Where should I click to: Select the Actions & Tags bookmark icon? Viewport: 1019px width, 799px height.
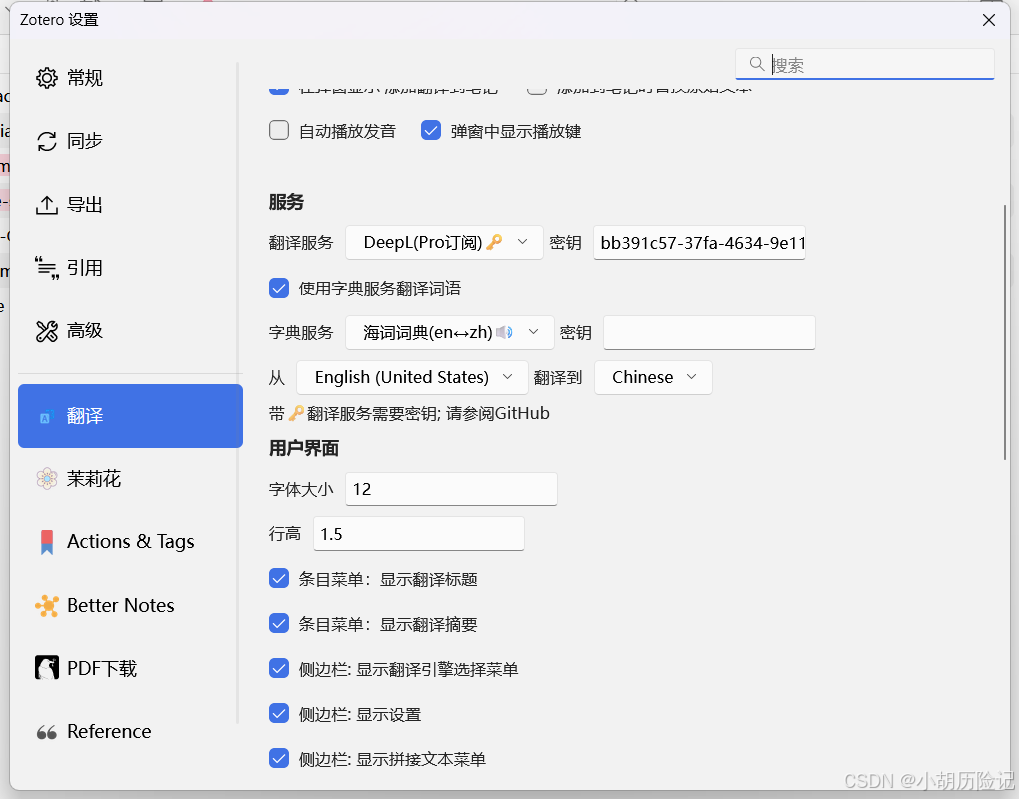point(45,541)
